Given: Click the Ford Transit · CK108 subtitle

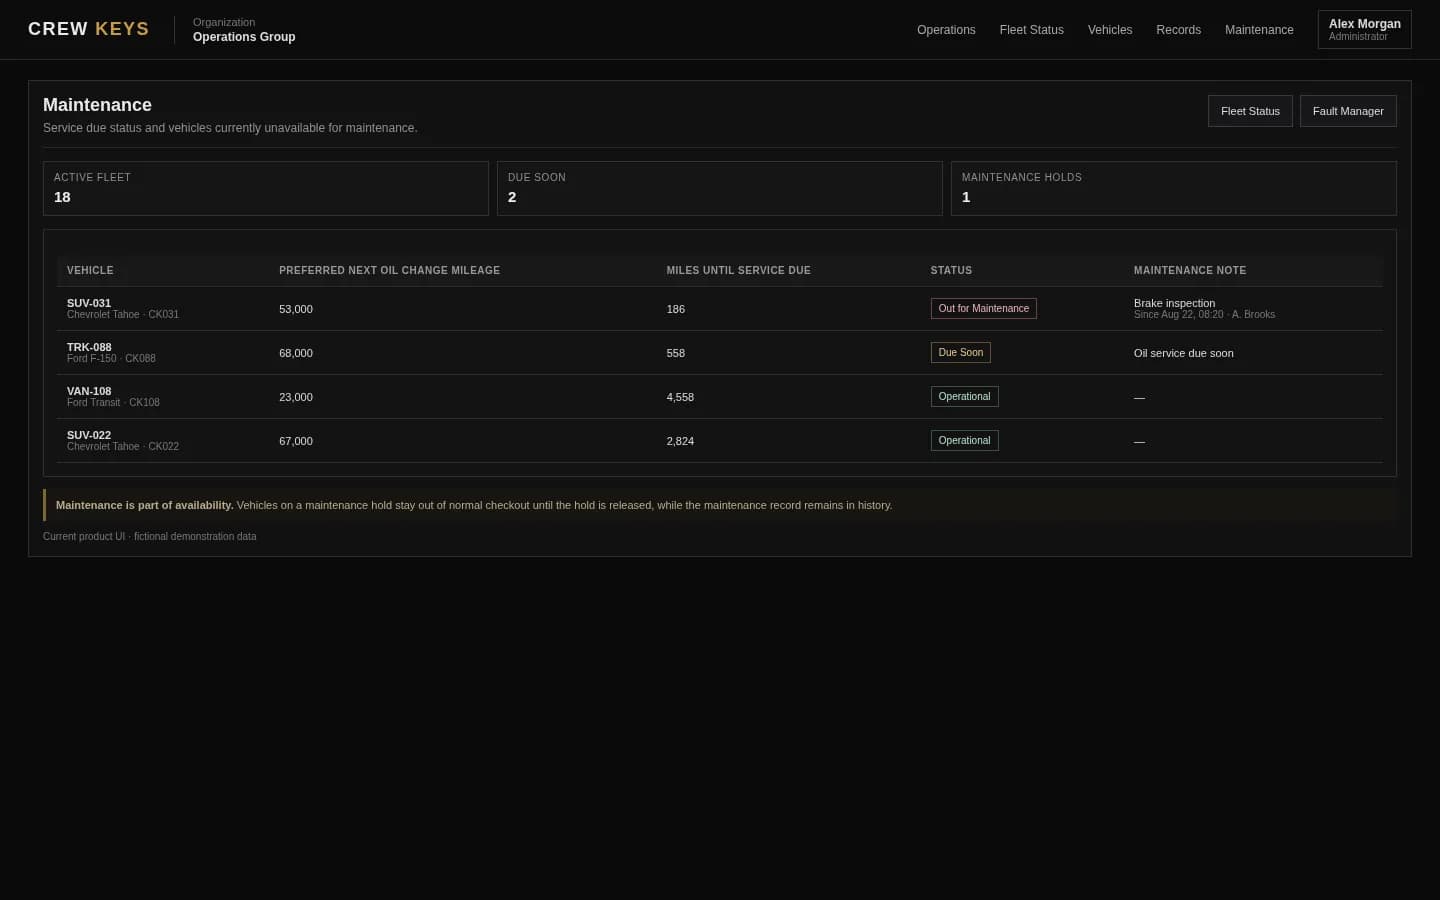Looking at the screenshot, I should [113, 403].
